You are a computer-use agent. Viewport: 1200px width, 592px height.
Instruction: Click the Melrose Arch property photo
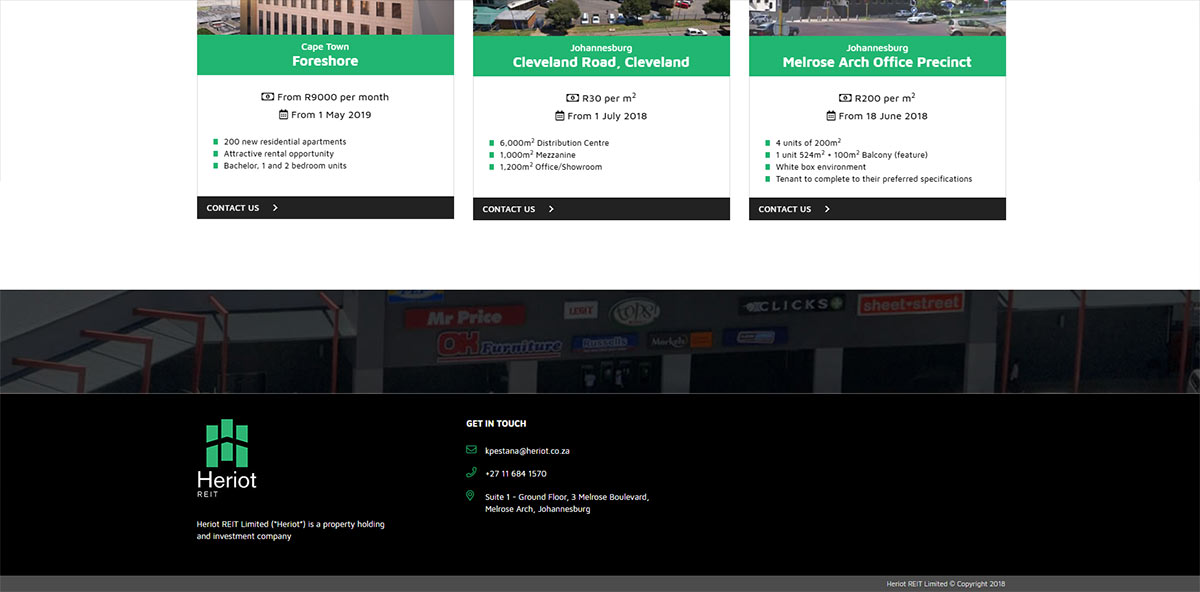(877, 15)
